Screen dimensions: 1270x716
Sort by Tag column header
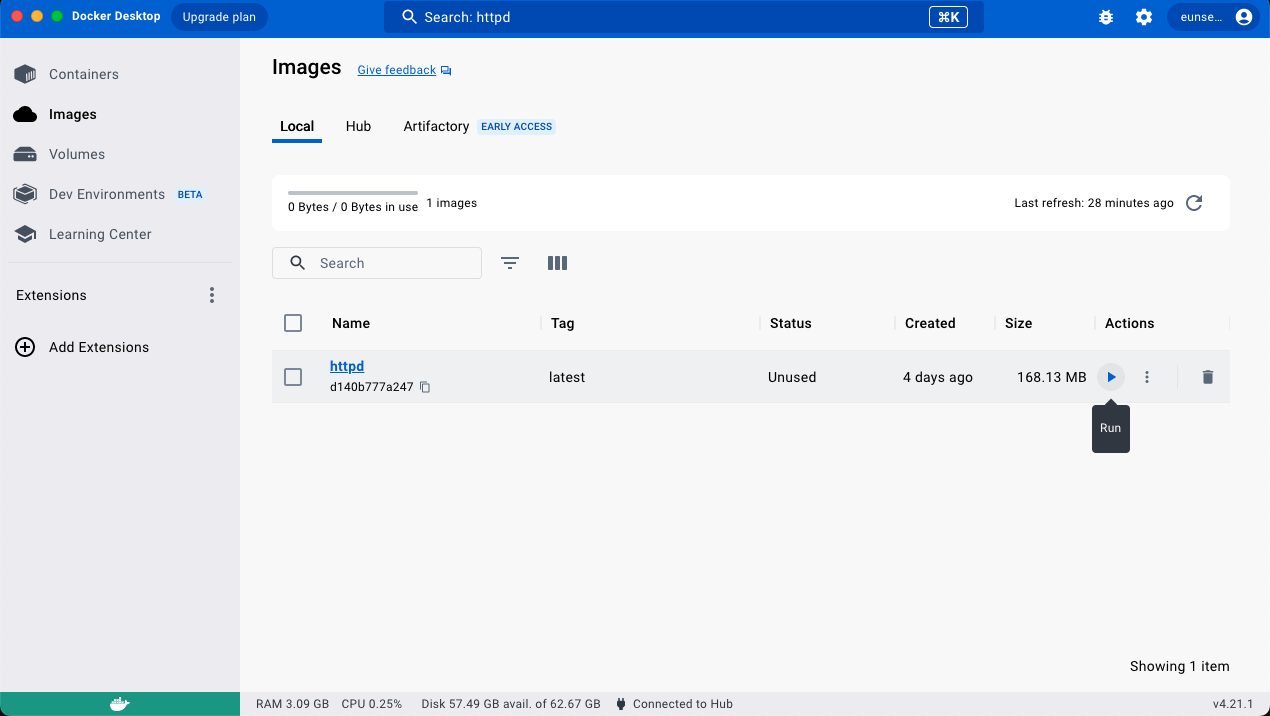[562, 323]
